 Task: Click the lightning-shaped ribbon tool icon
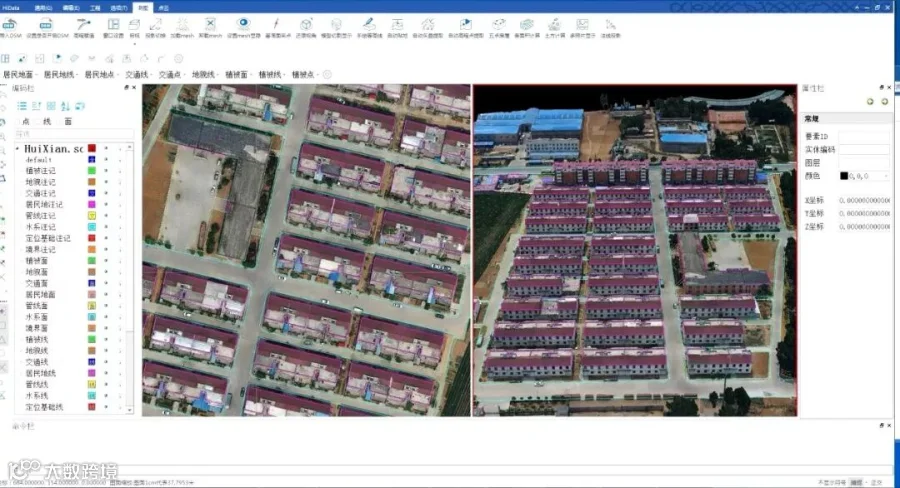(276, 24)
